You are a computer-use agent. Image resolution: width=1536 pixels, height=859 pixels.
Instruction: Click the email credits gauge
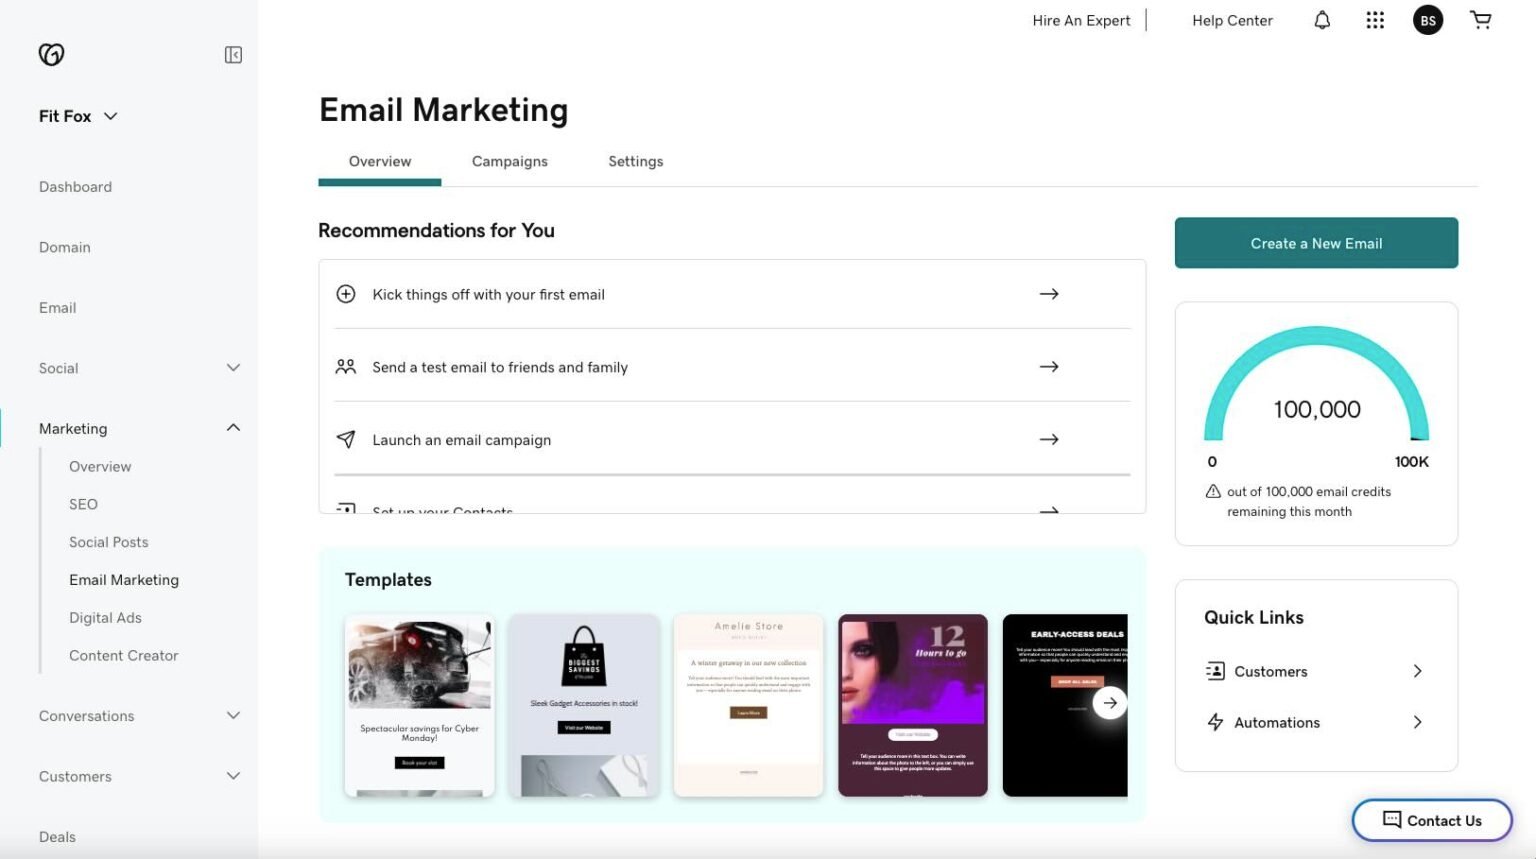point(1316,390)
